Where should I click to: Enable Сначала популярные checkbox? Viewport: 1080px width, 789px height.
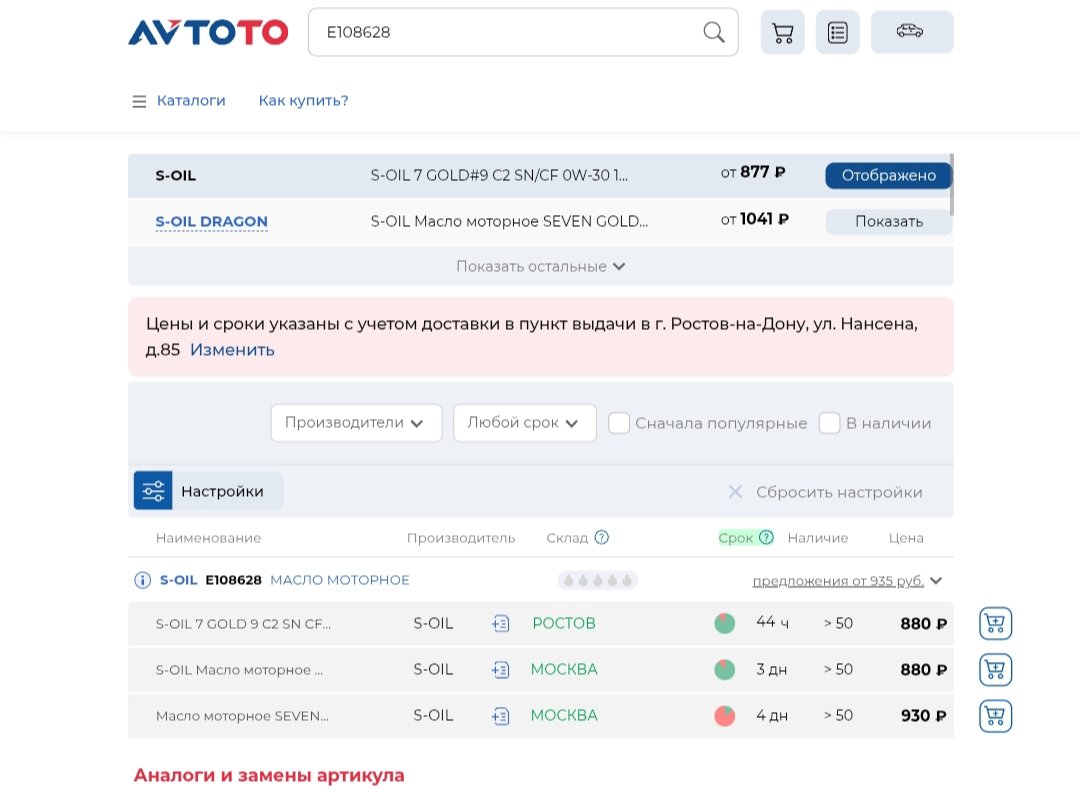(619, 423)
